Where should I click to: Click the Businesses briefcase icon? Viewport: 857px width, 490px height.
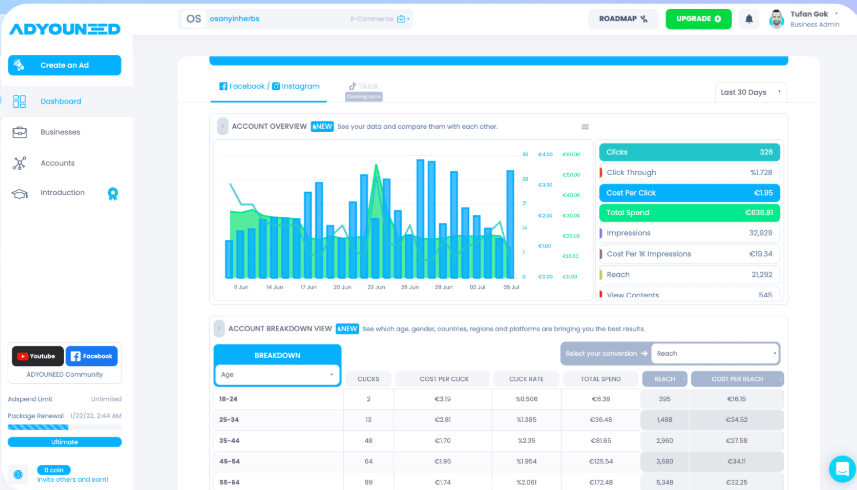click(20, 132)
